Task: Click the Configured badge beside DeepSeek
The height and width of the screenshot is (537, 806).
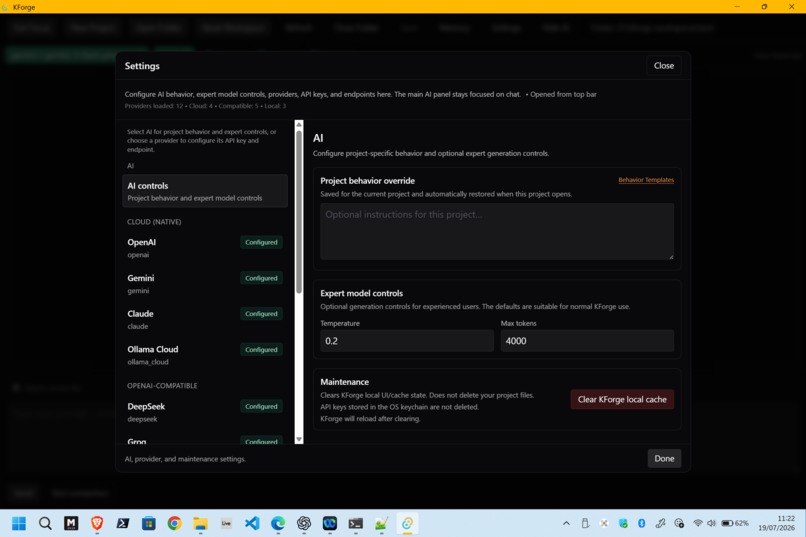Action: click(261, 406)
